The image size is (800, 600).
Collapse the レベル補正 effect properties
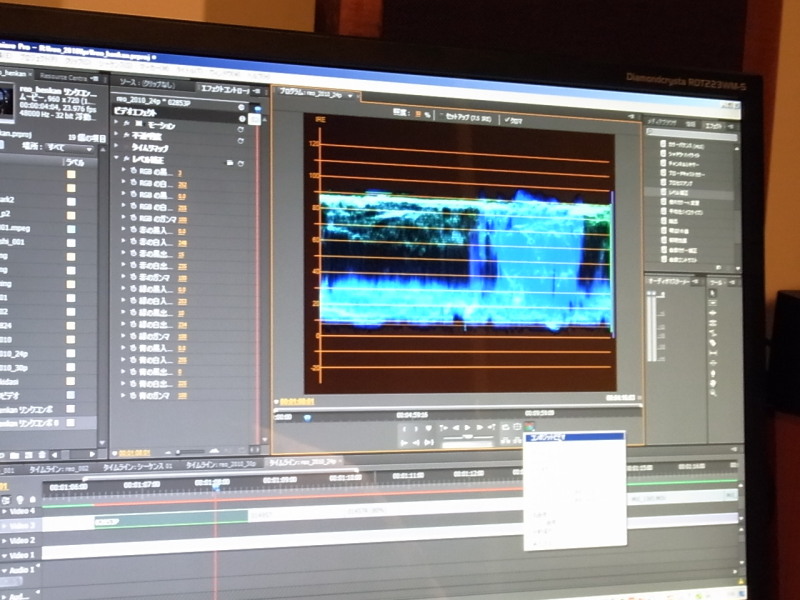click(x=117, y=159)
